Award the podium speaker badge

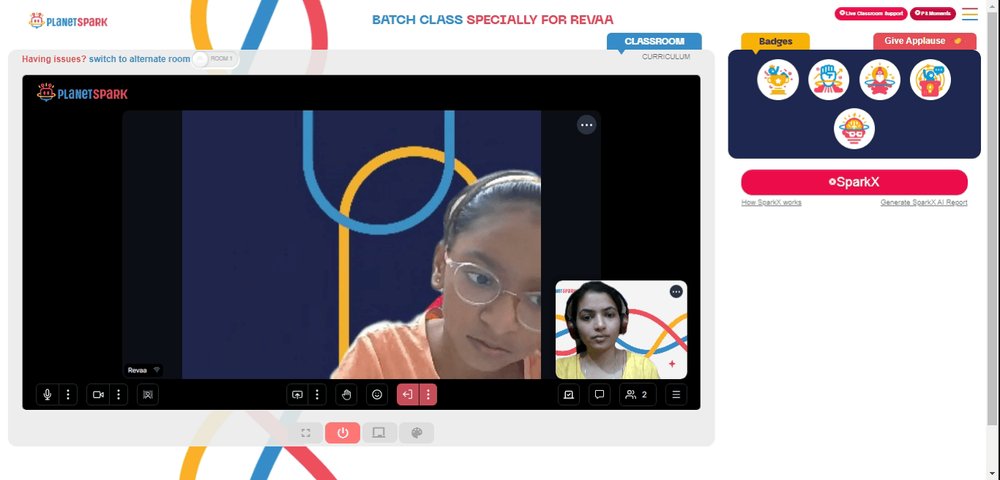pyautogui.click(x=930, y=80)
